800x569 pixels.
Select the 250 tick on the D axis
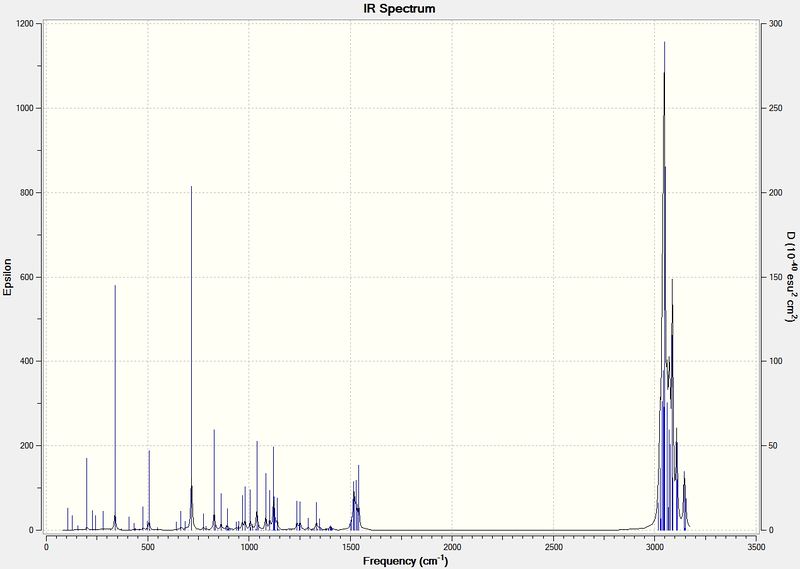click(776, 108)
